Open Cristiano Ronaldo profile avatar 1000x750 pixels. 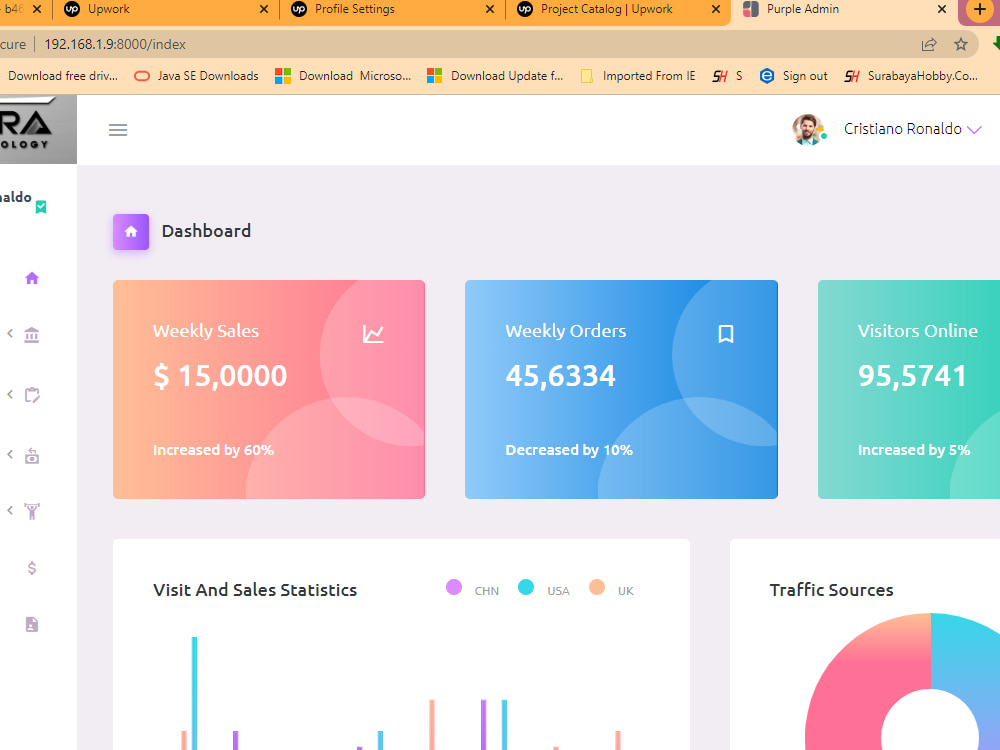(808, 129)
